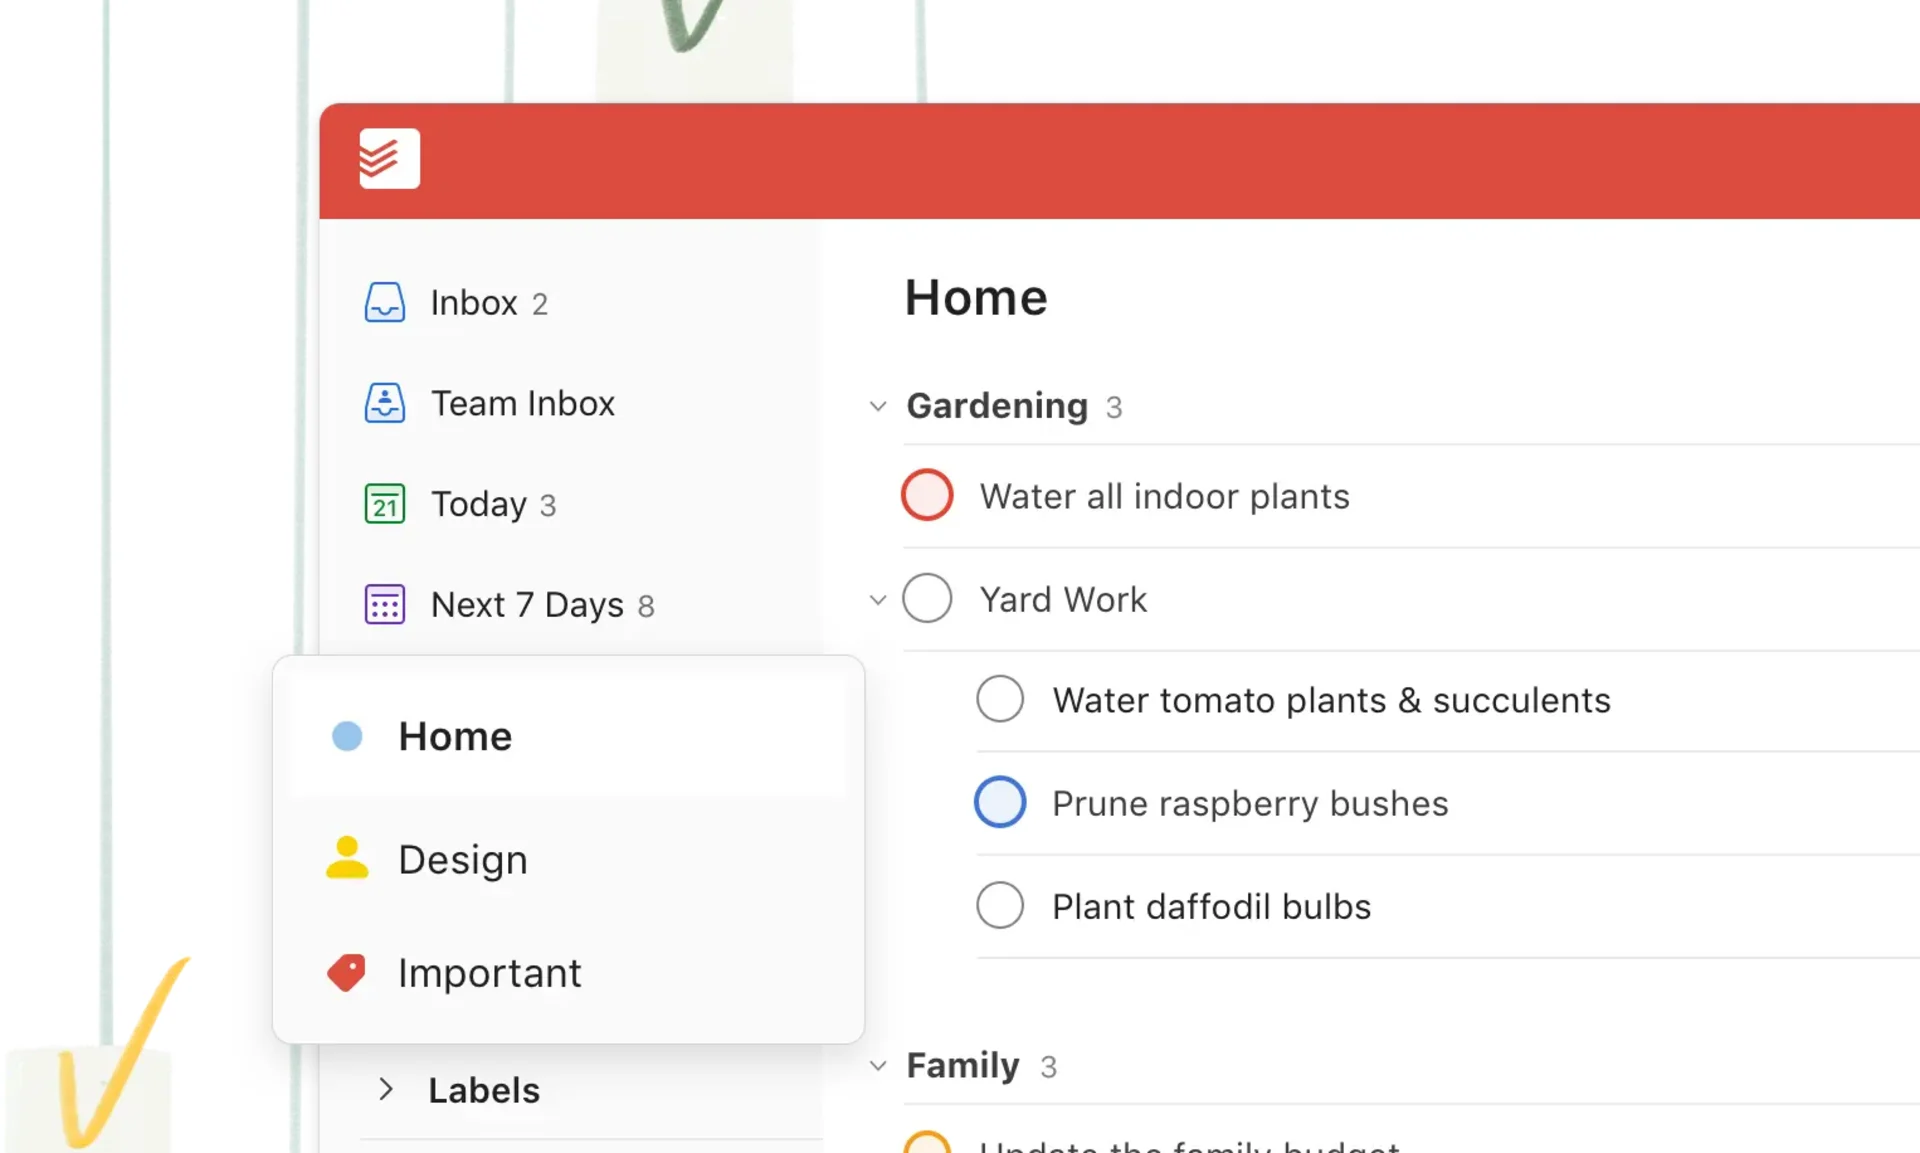
Task: Complete the Water all indoor plants task
Action: pos(927,494)
